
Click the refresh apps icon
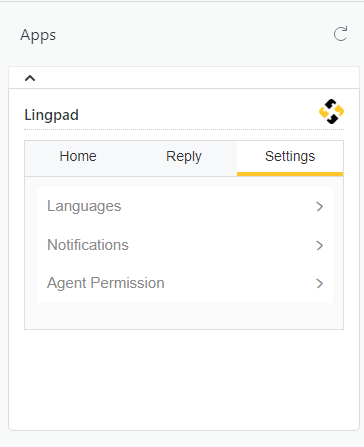(x=340, y=34)
